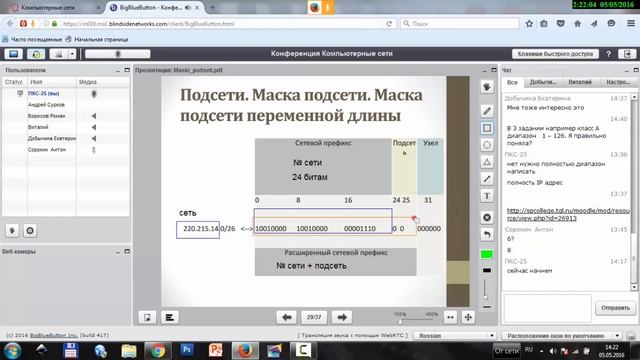Image resolution: width=640 pixels, height=360 pixels.
Task: Select the rectangle shape tool
Action: pyautogui.click(x=487, y=128)
